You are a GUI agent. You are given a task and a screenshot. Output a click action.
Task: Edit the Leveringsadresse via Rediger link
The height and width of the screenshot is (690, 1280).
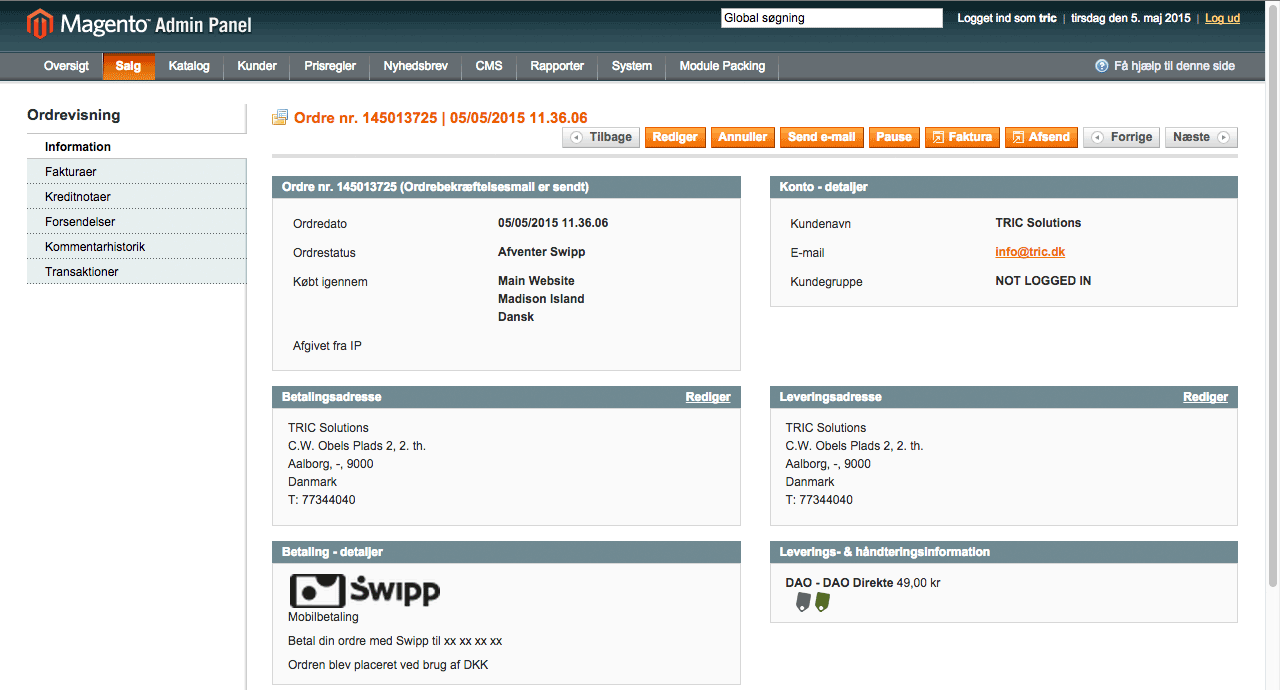point(1205,397)
